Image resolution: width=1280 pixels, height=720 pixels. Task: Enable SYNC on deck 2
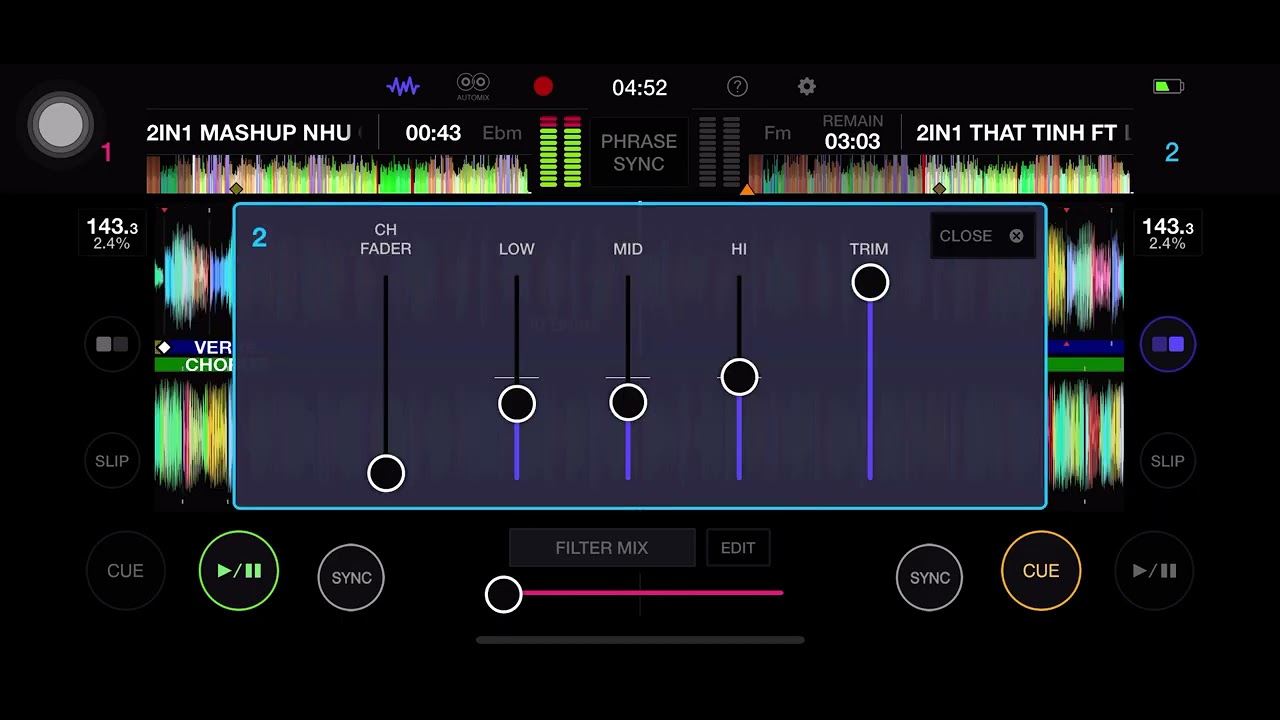coord(929,577)
